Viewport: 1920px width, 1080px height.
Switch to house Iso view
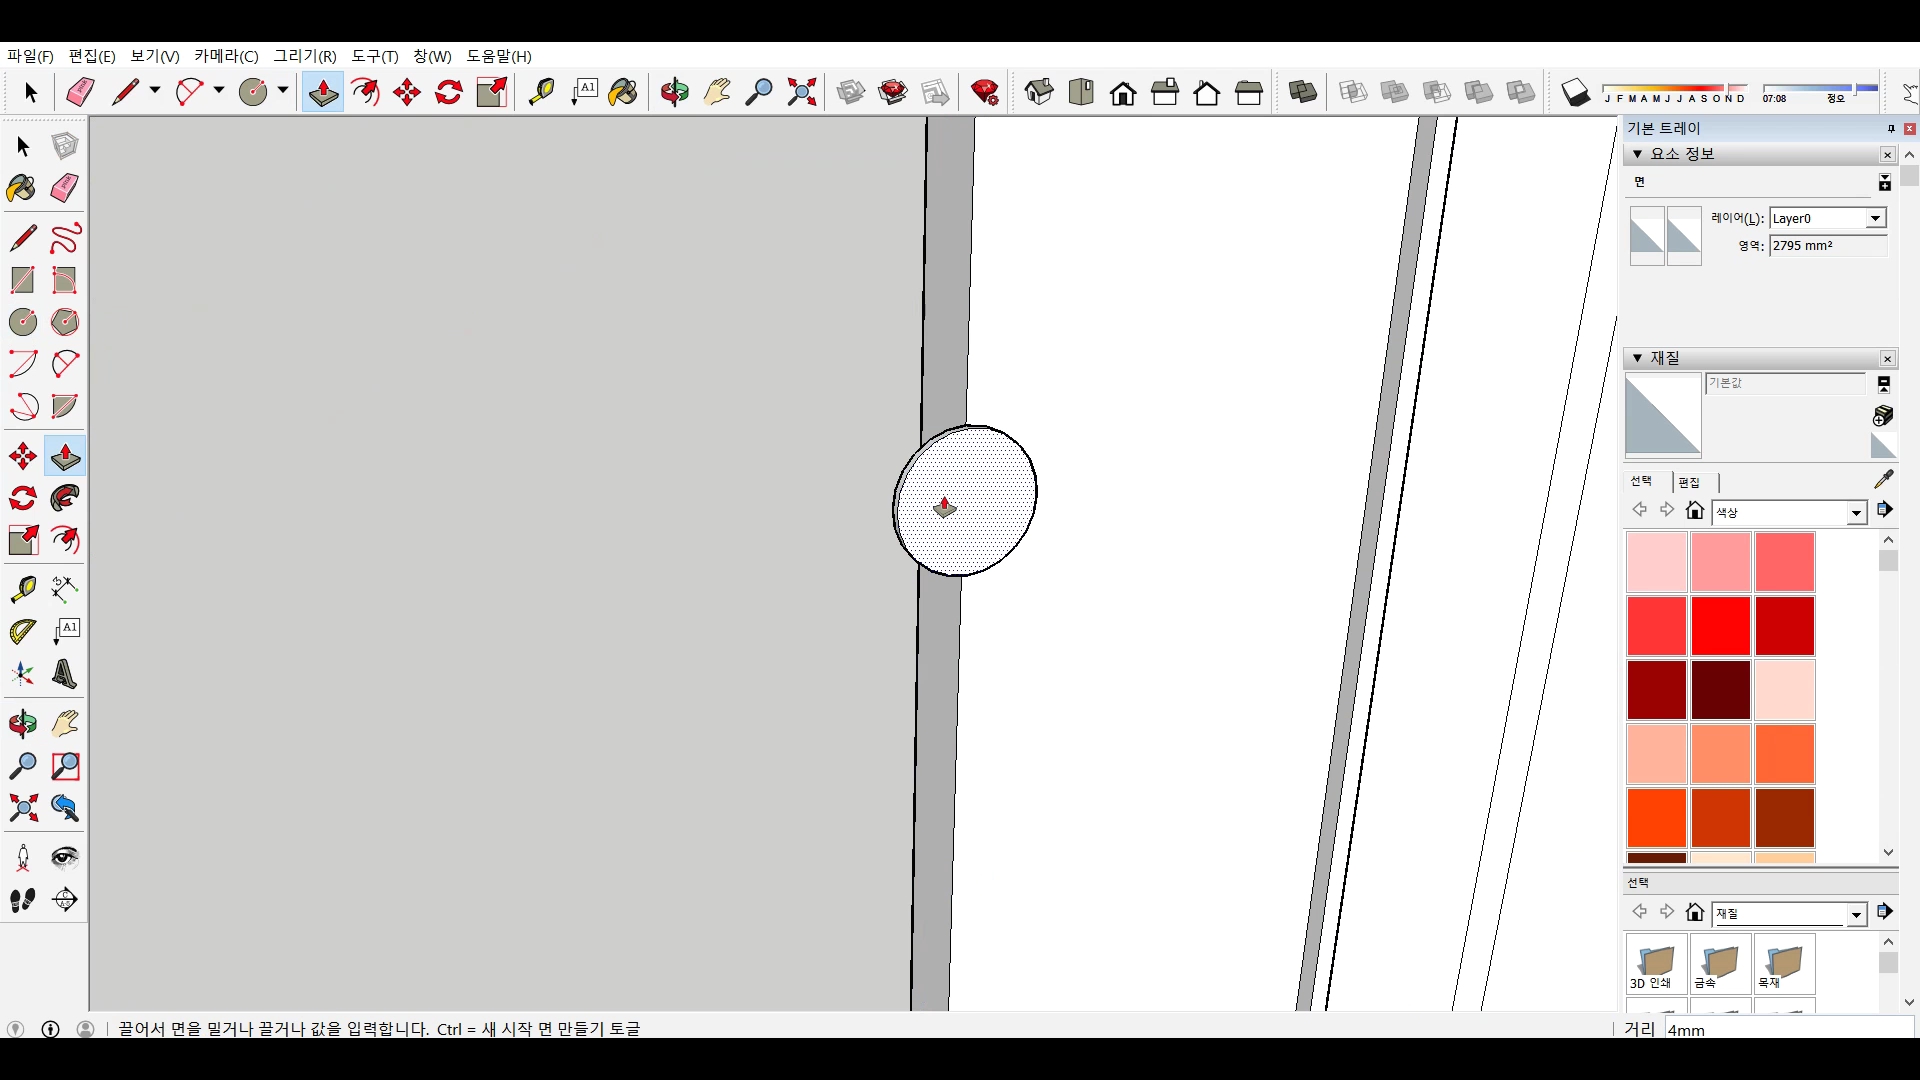coord(1039,93)
